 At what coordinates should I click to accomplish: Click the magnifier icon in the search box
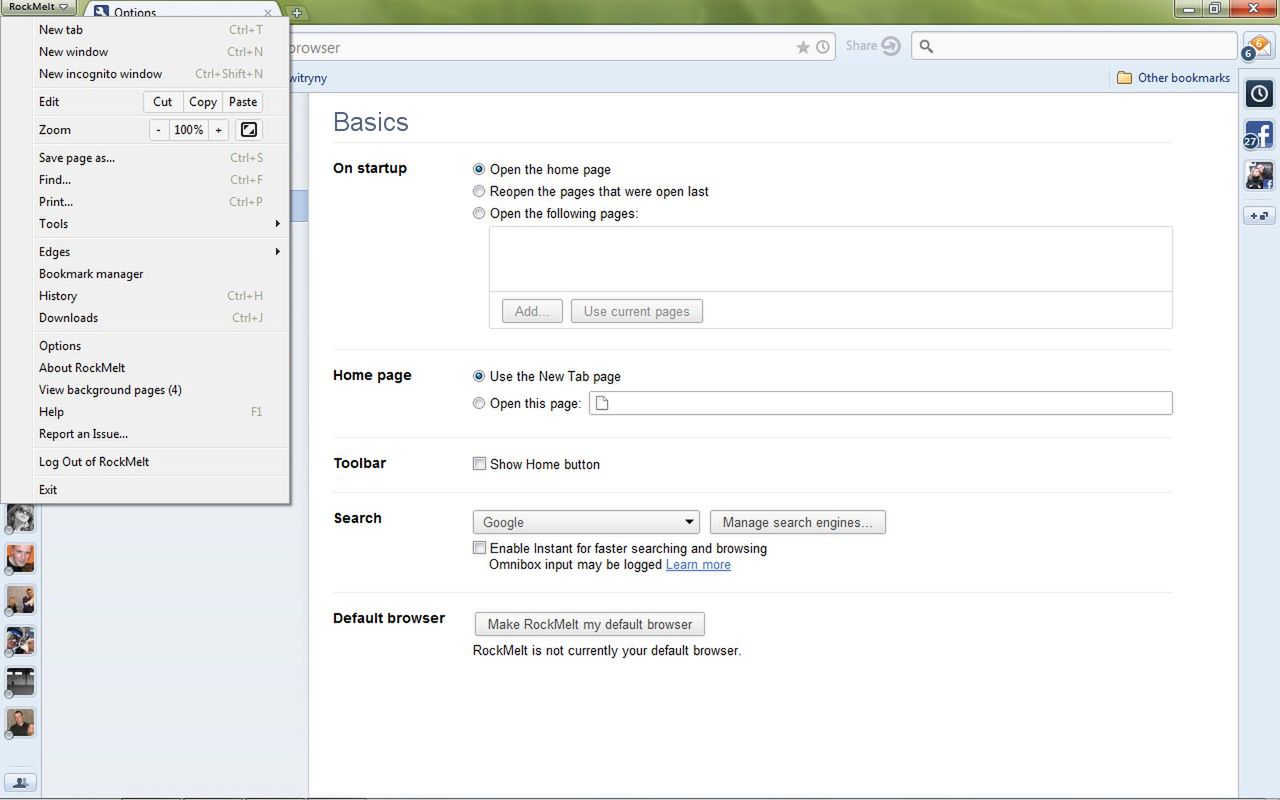pos(926,46)
